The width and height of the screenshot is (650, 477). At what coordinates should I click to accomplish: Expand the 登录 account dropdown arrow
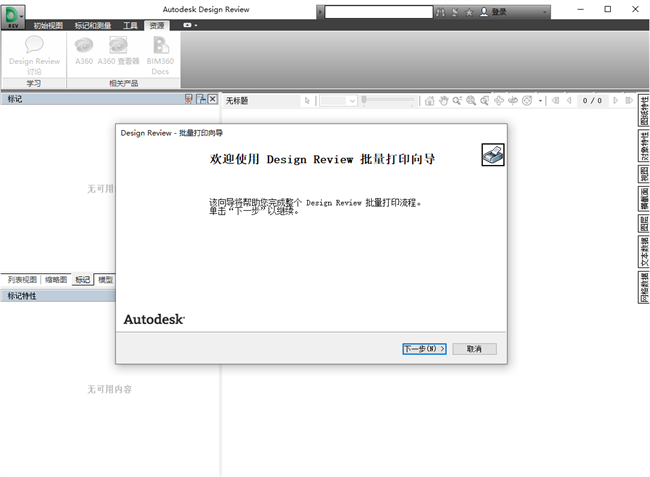coord(545,12)
